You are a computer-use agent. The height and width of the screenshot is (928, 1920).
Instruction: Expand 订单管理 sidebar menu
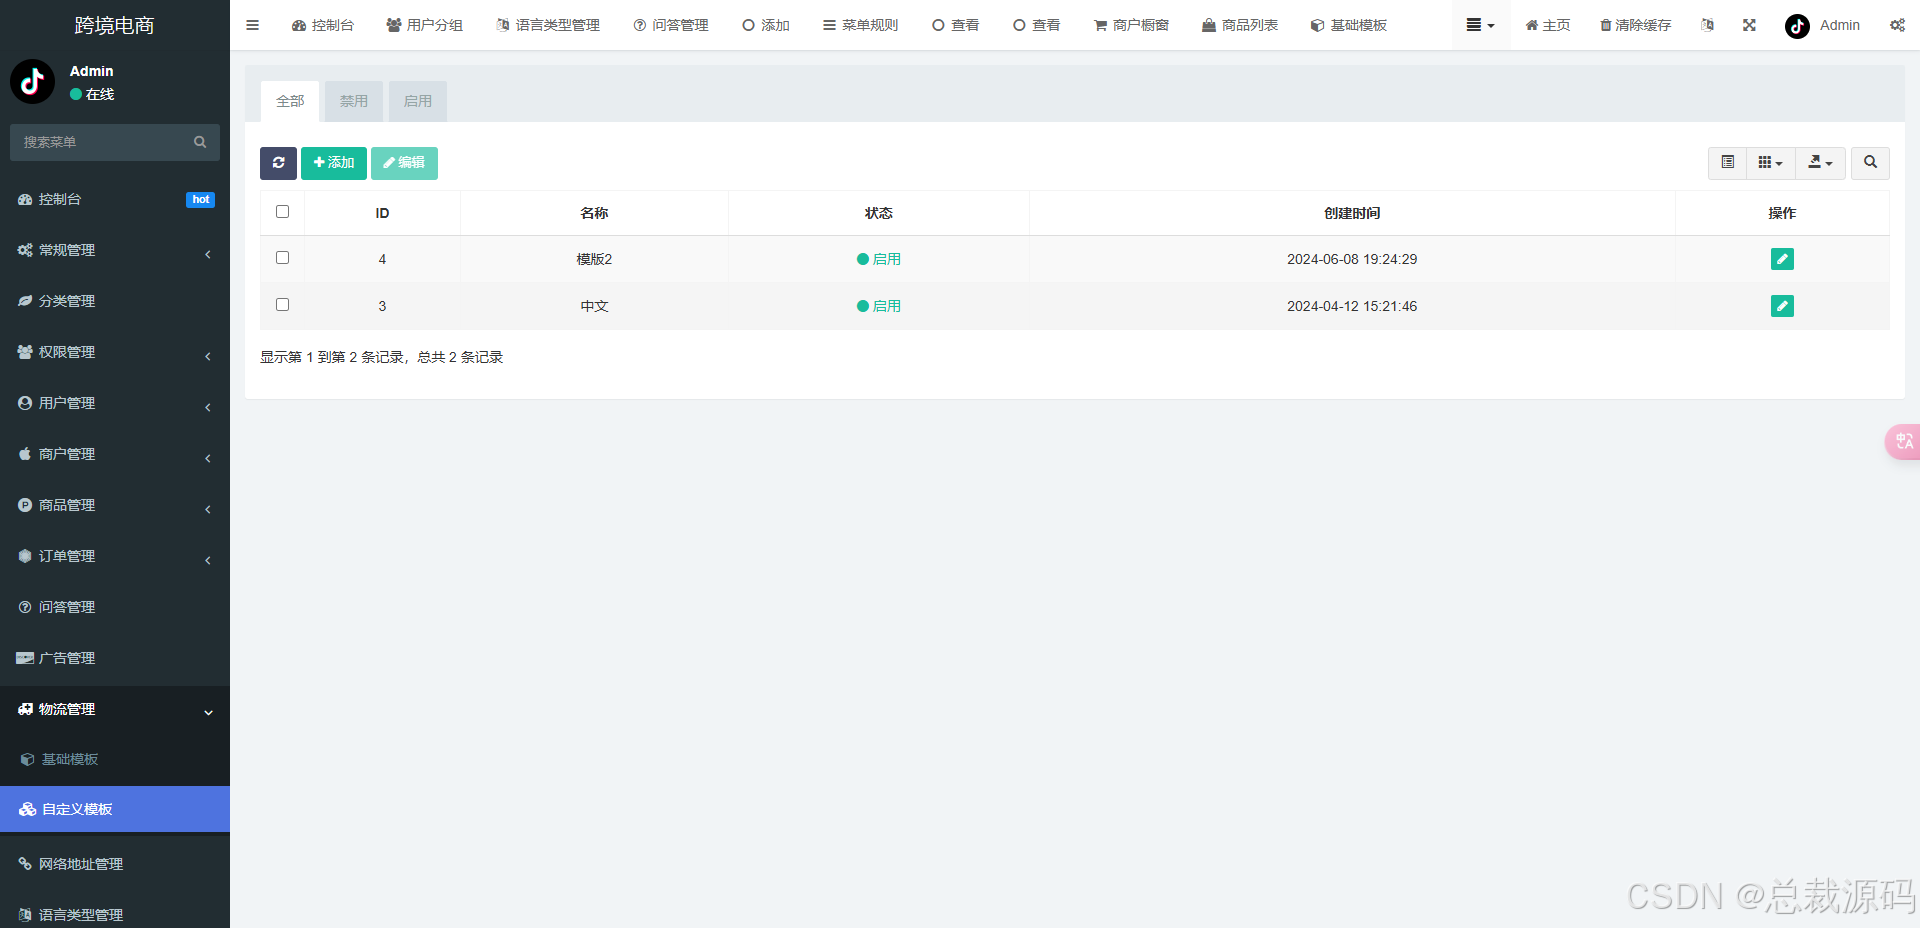click(x=115, y=556)
